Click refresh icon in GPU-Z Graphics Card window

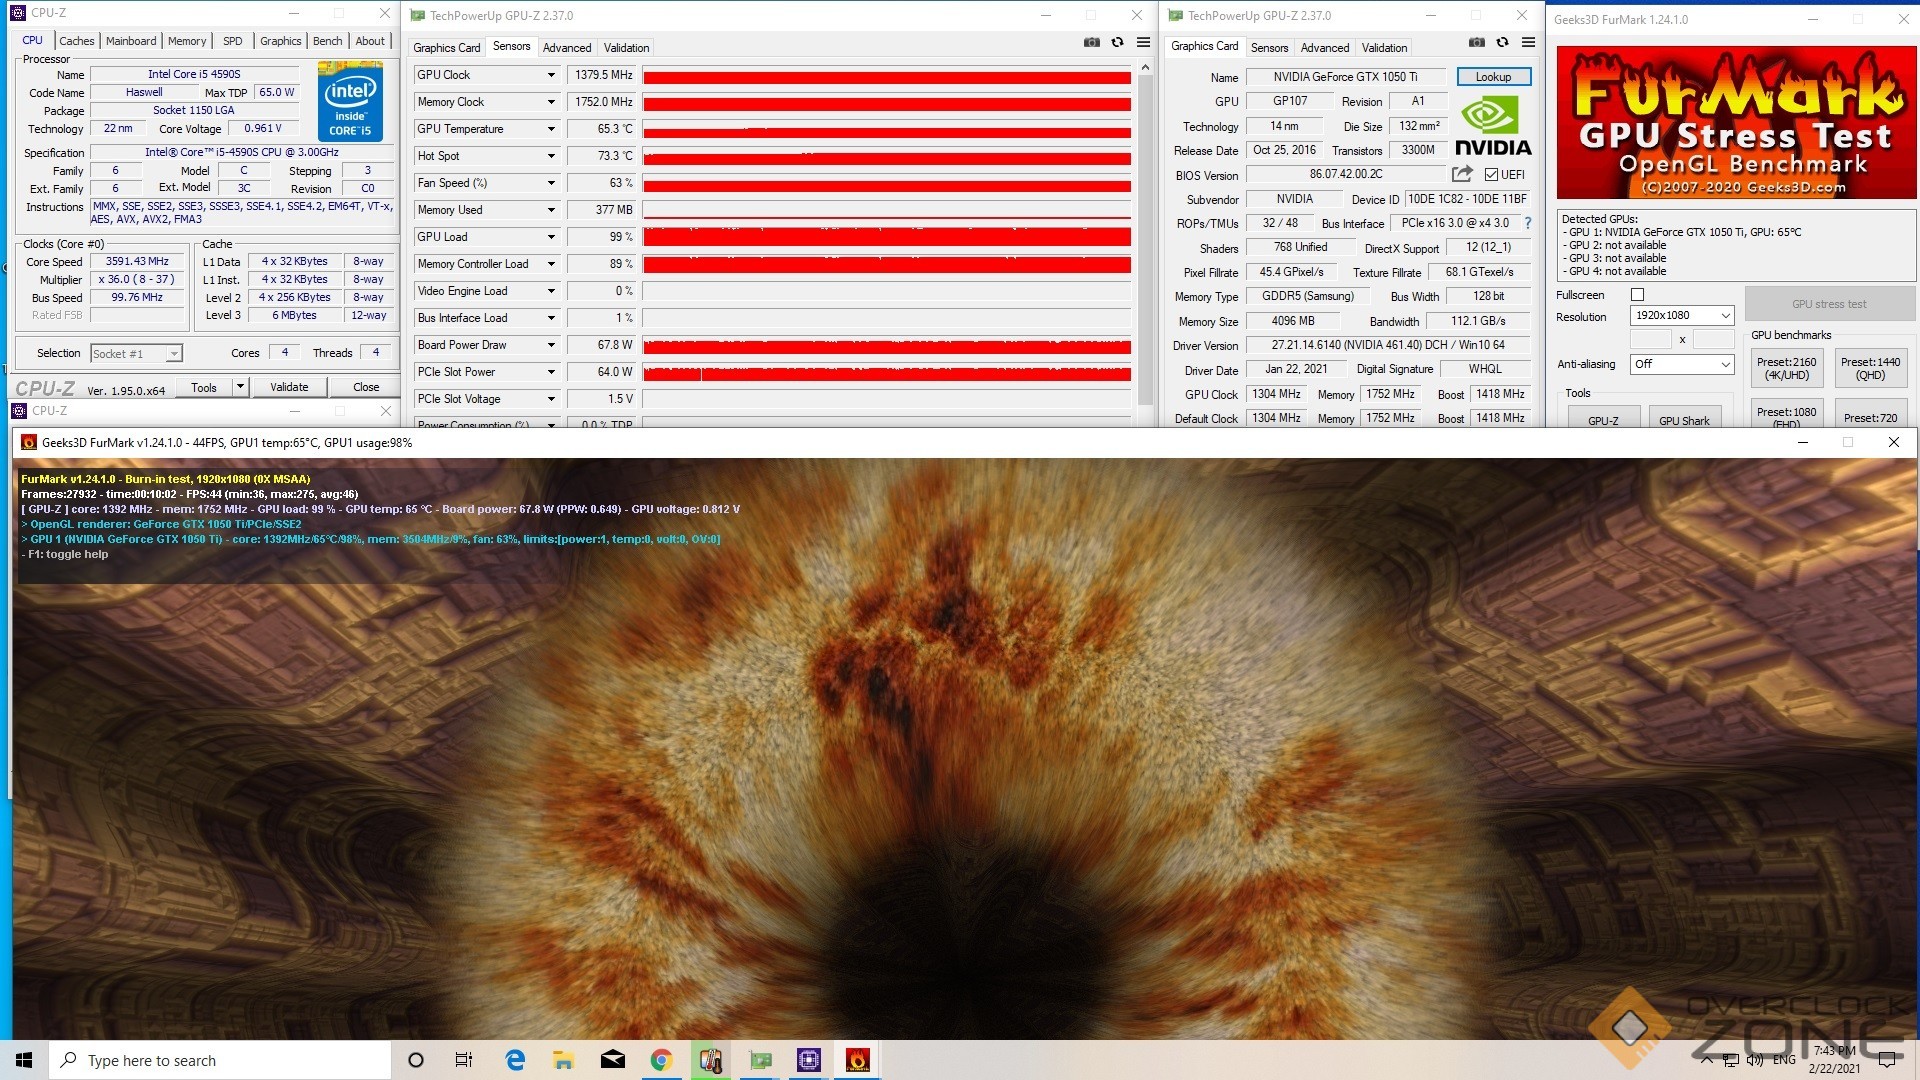pos(1502,42)
